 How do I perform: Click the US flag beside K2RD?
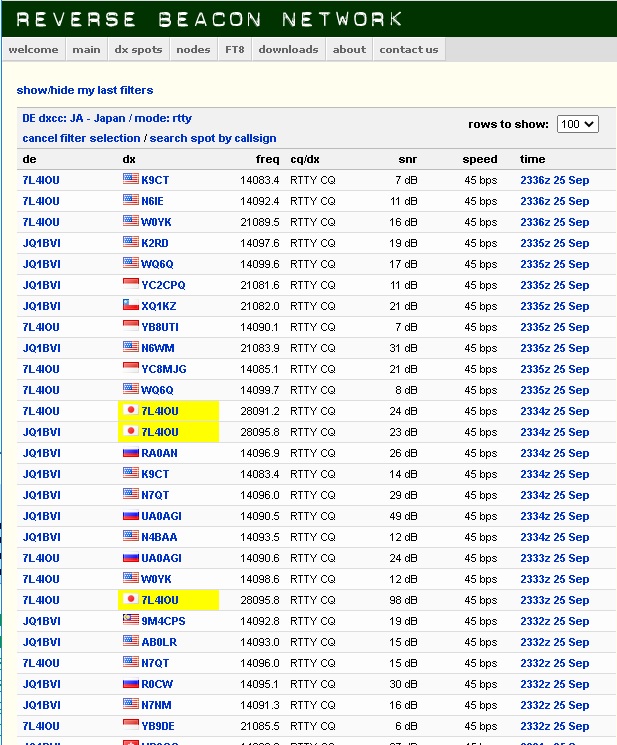click(131, 241)
